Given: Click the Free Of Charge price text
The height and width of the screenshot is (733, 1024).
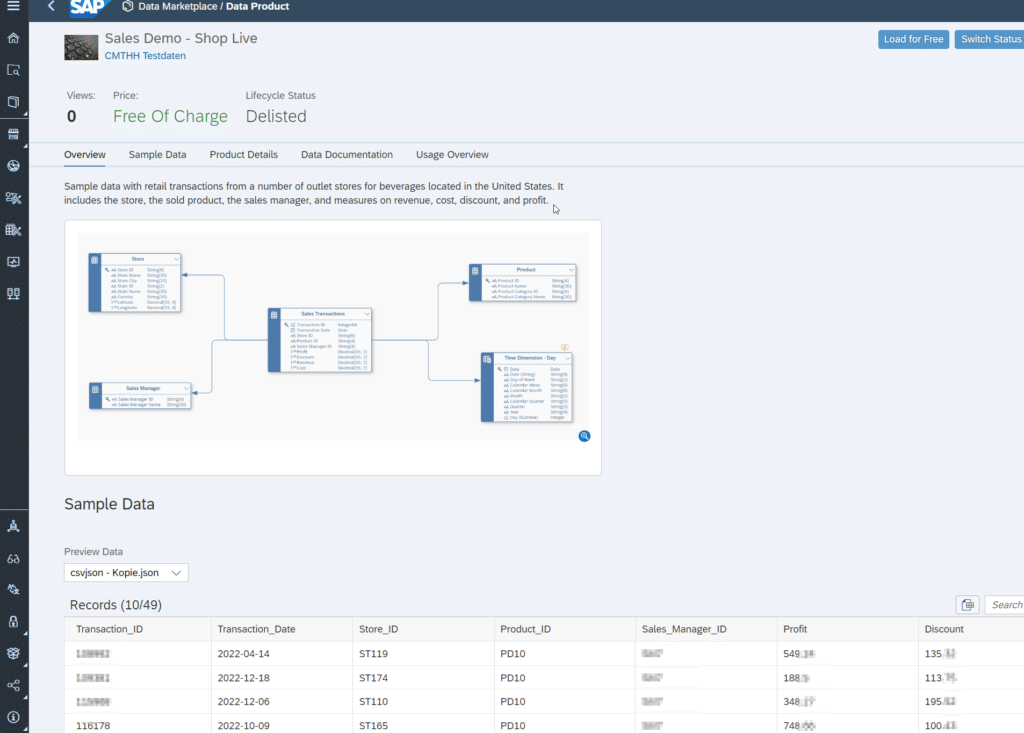Looking at the screenshot, I should [x=170, y=116].
